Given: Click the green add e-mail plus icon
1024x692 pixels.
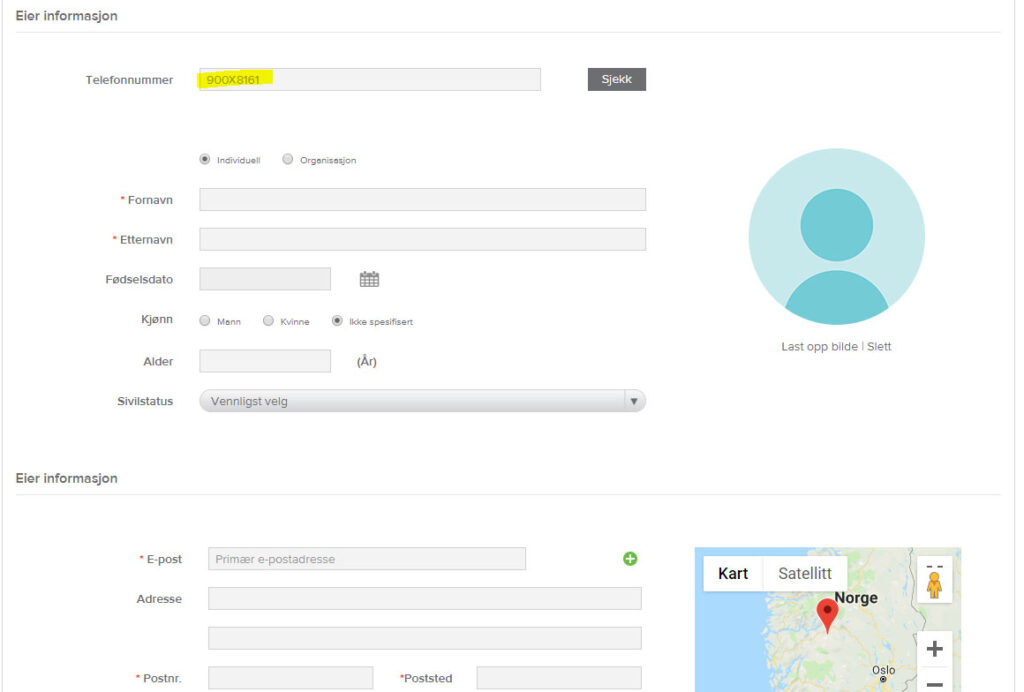Looking at the screenshot, I should [630, 559].
